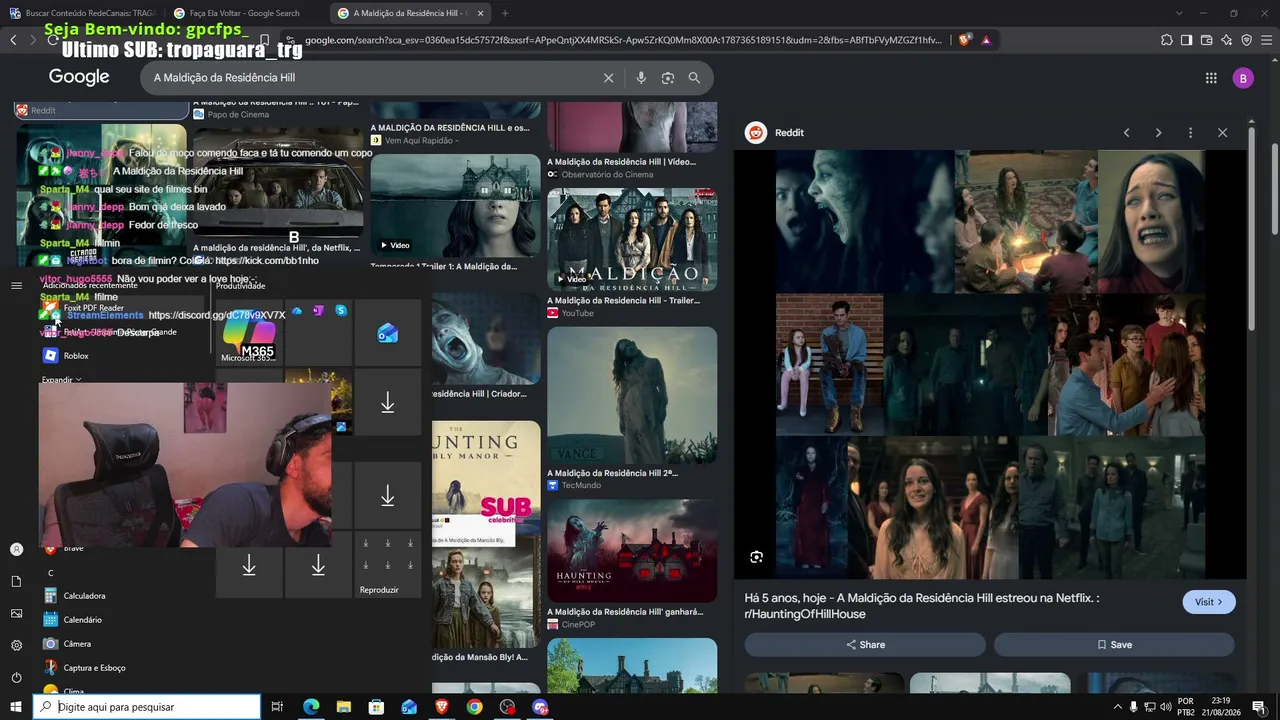Open the Brave main menu

pos(1266,40)
